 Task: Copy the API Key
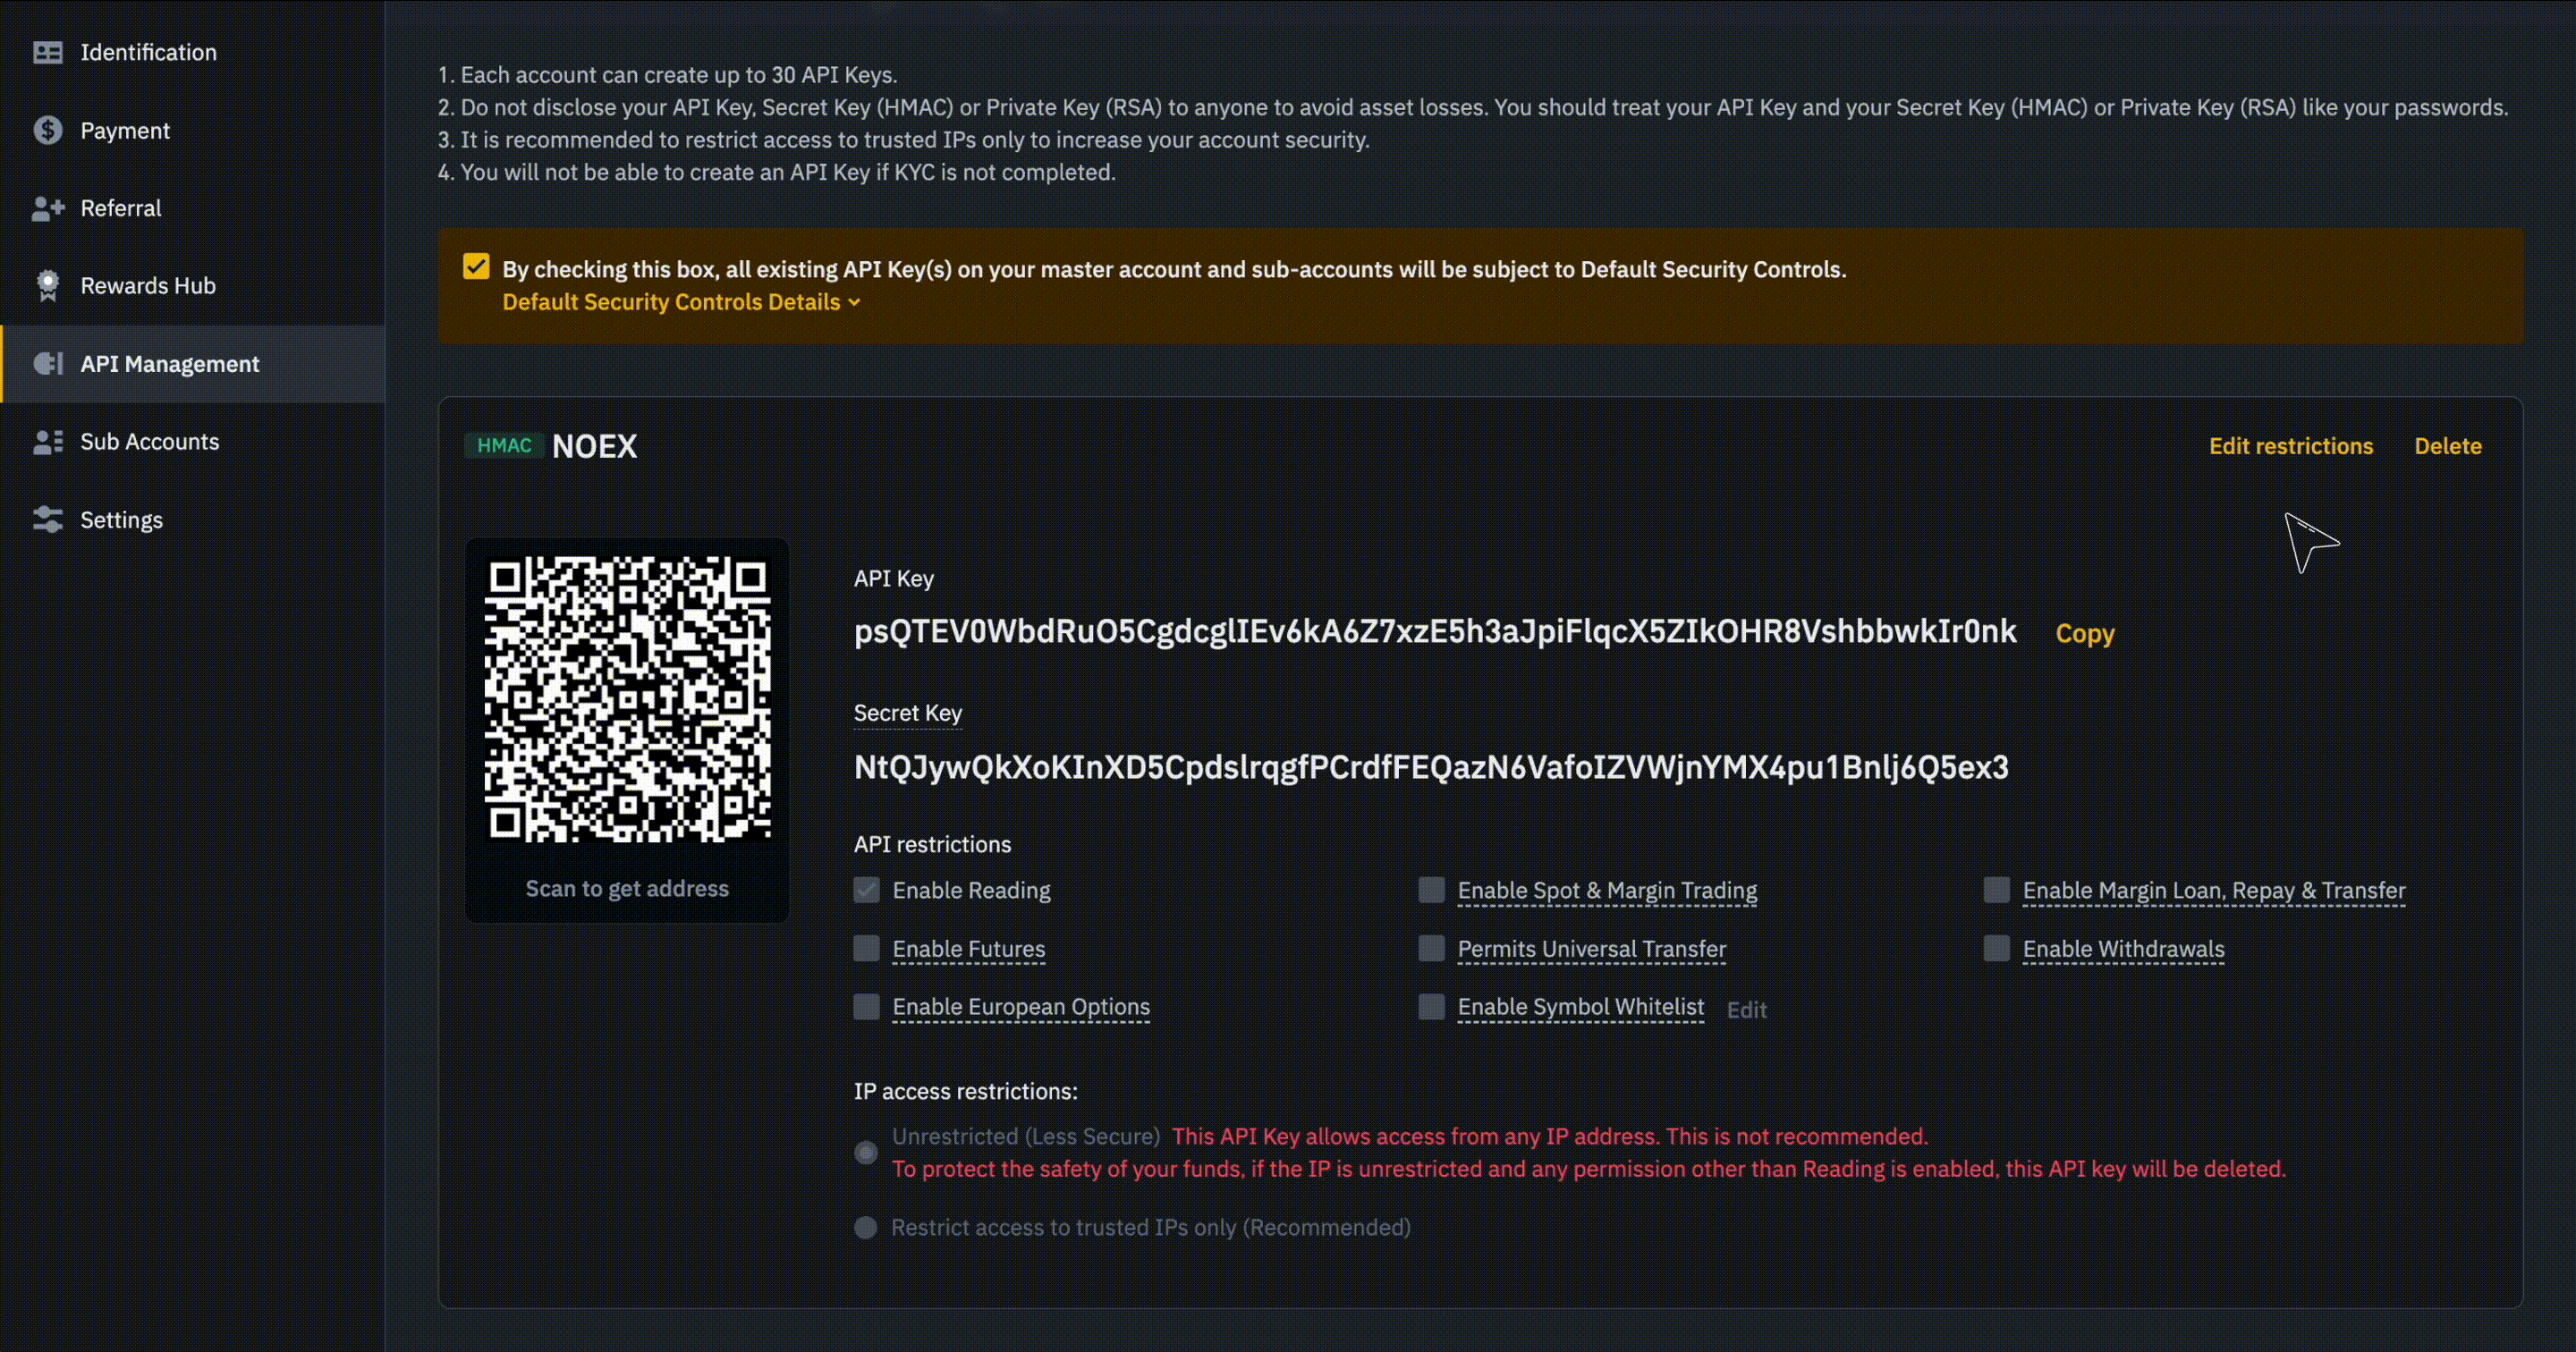(2084, 634)
